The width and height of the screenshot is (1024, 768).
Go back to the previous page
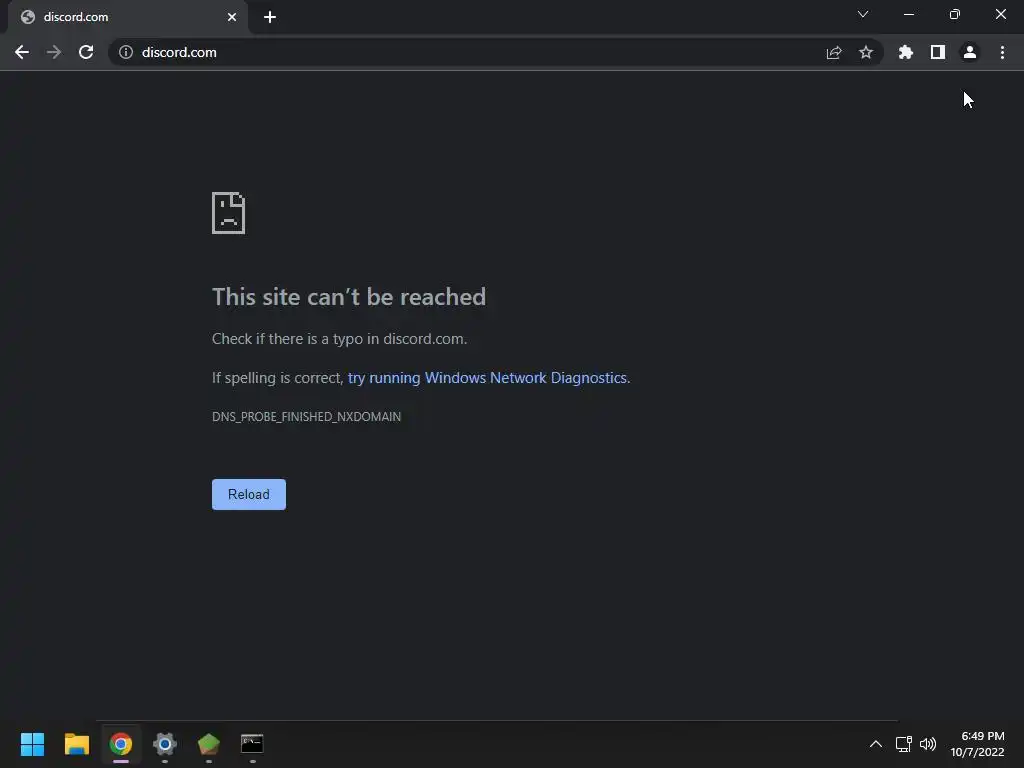(22, 52)
